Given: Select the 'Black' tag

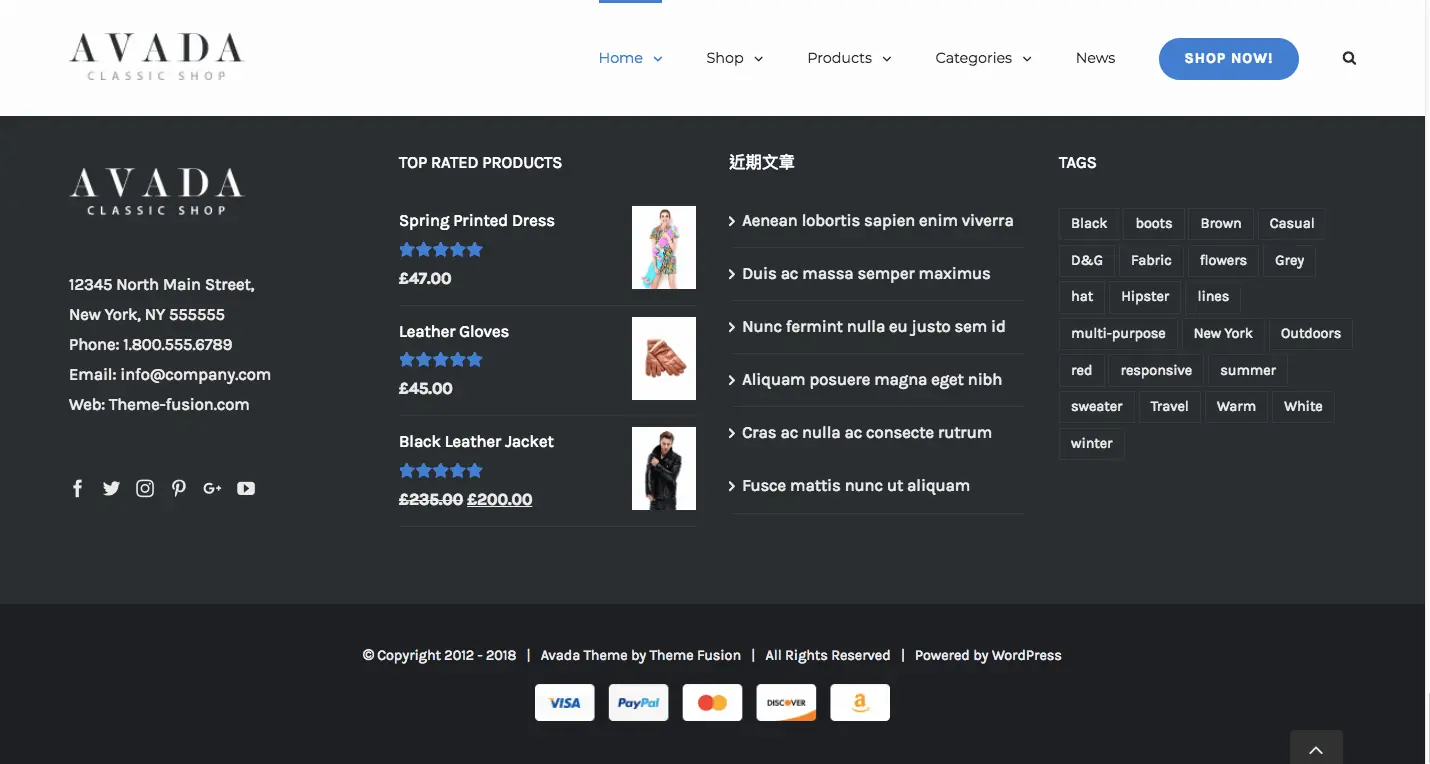Looking at the screenshot, I should (x=1089, y=224).
